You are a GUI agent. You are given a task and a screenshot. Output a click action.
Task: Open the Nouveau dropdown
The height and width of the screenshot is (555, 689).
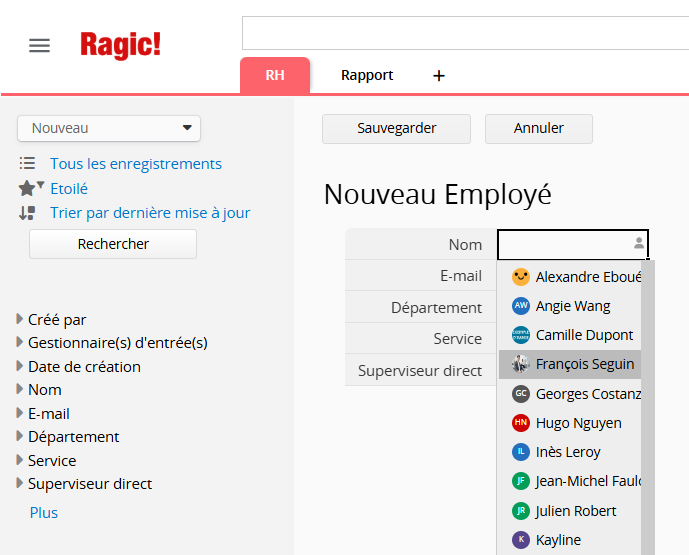[109, 128]
